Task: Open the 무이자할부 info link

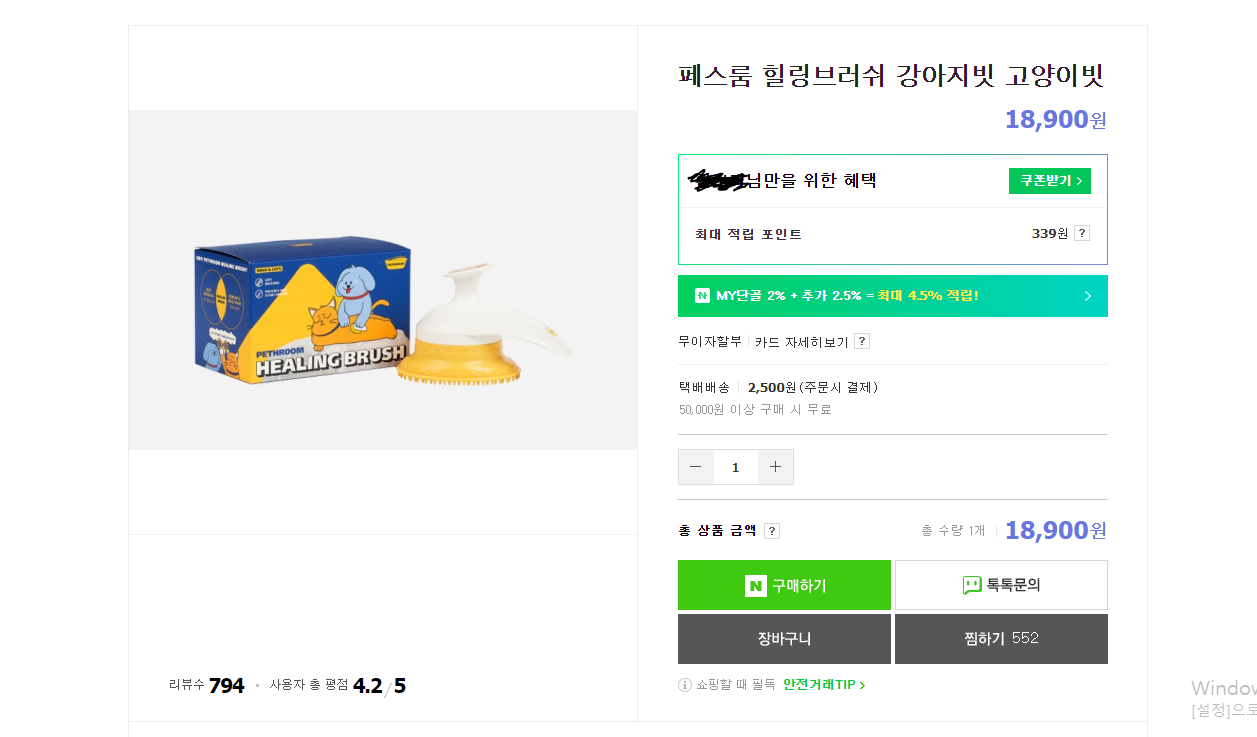Action: [710, 342]
